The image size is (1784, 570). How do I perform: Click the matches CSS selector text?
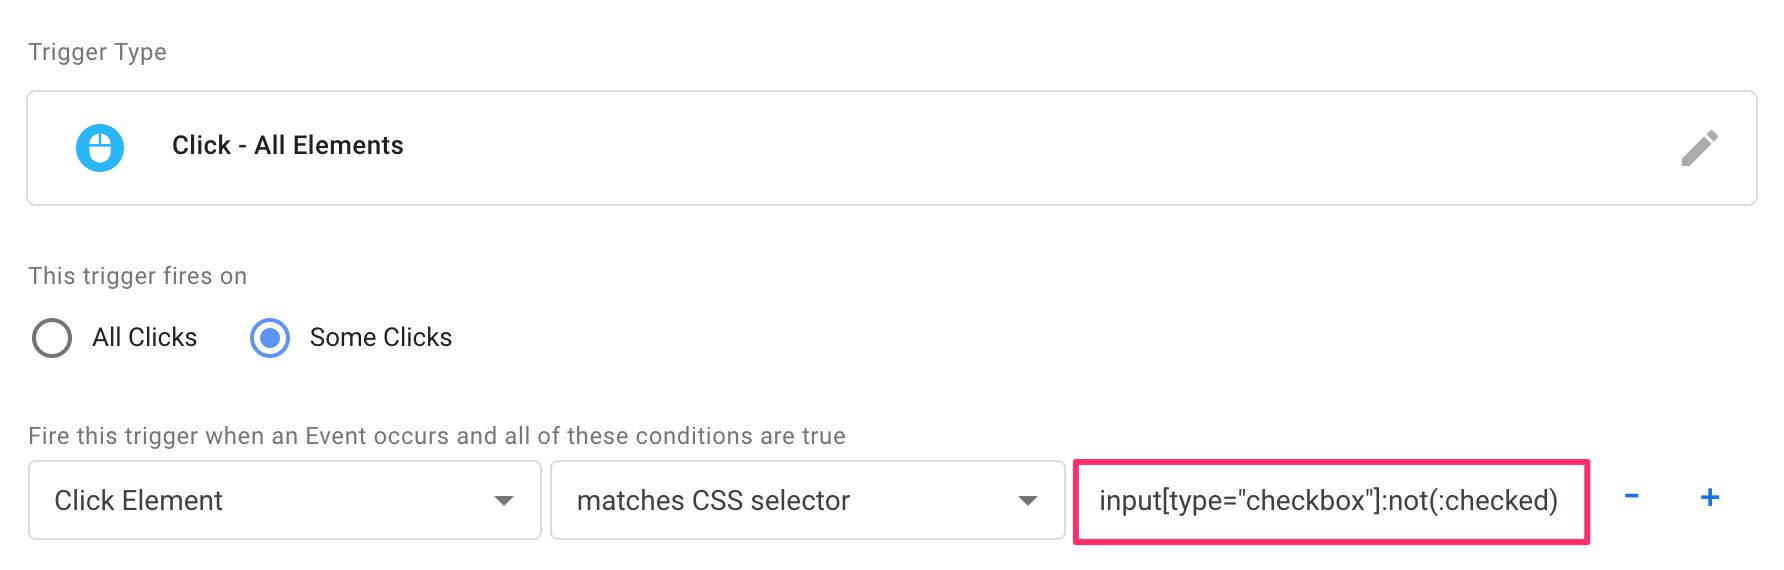point(713,500)
